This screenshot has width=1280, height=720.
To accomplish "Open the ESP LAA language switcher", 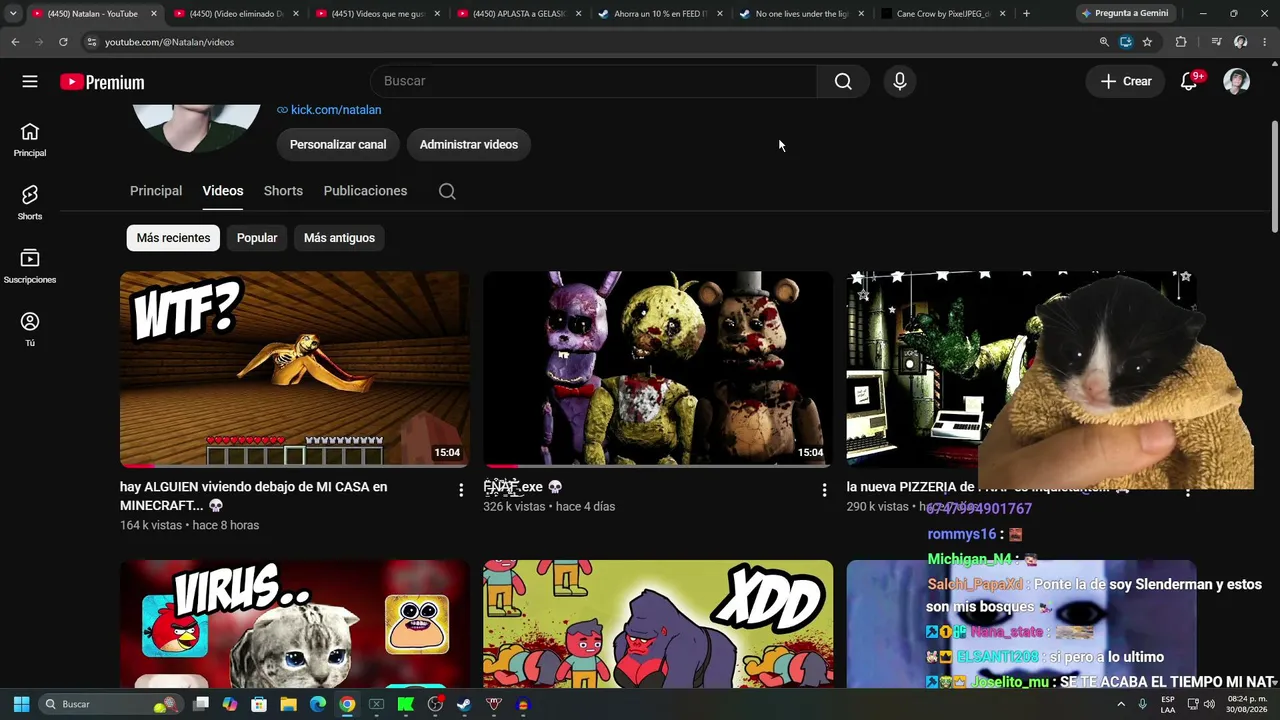I will pyautogui.click(x=1168, y=704).
